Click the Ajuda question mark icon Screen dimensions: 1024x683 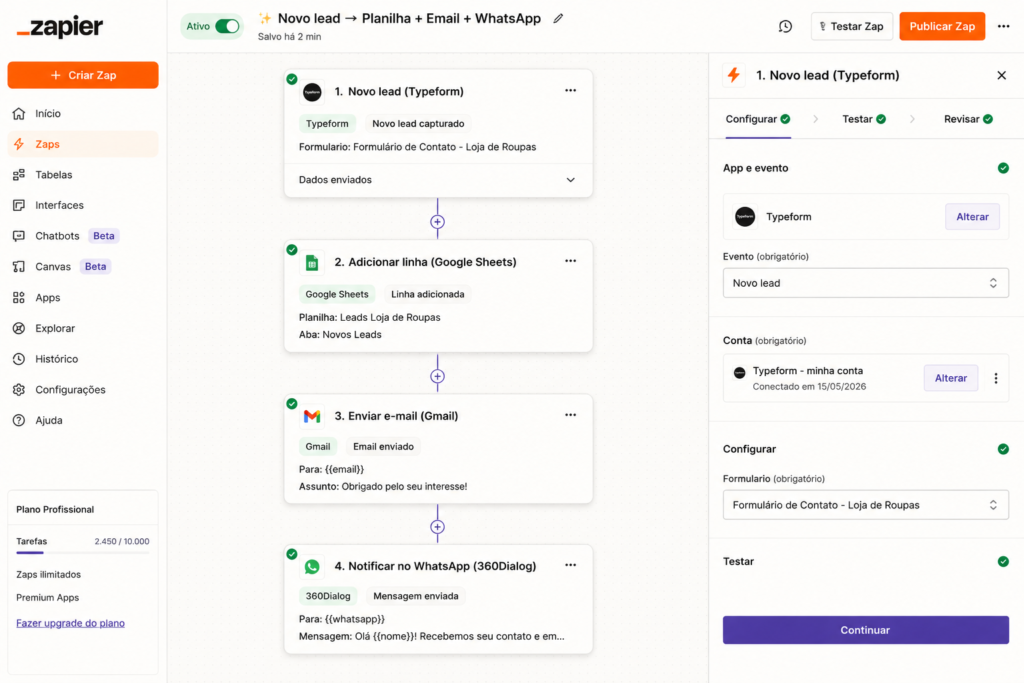click(19, 421)
